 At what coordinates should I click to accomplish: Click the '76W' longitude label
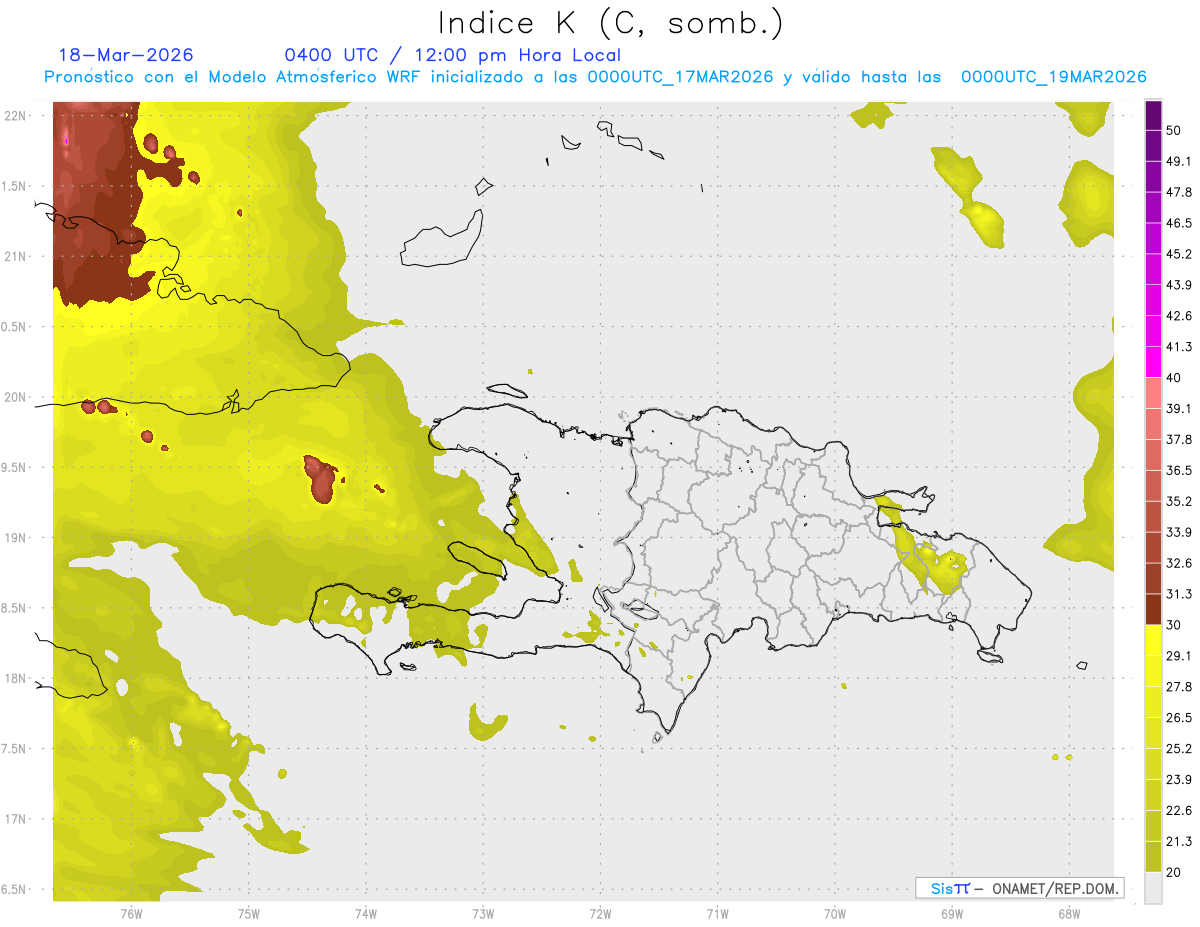pos(131,913)
